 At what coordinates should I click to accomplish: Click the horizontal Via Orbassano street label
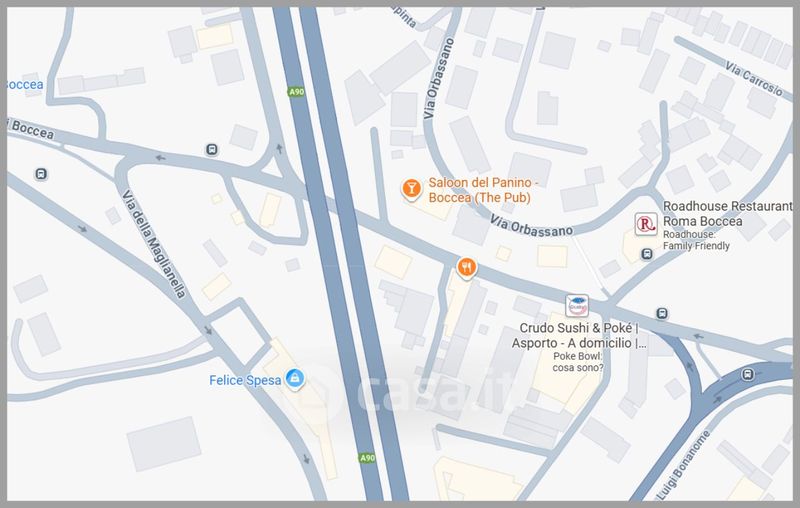[531, 226]
